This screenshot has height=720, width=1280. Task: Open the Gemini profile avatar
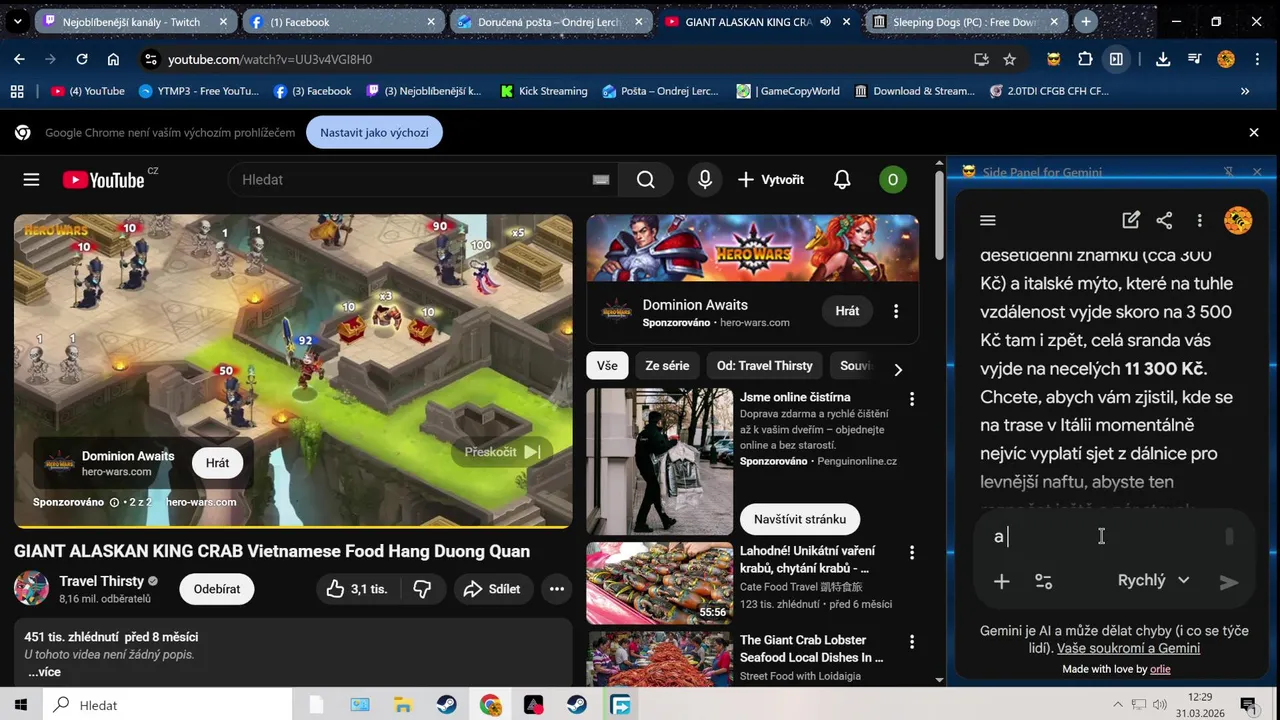[1238, 220]
